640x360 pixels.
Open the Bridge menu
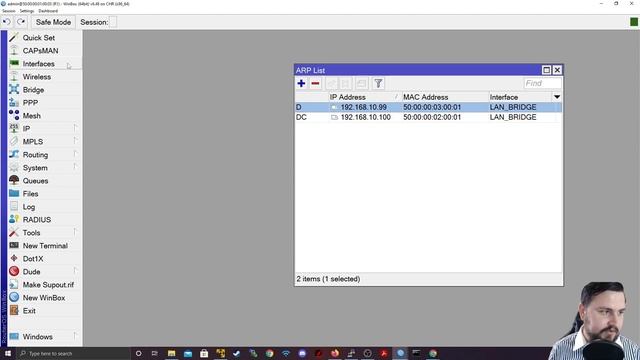(33, 90)
